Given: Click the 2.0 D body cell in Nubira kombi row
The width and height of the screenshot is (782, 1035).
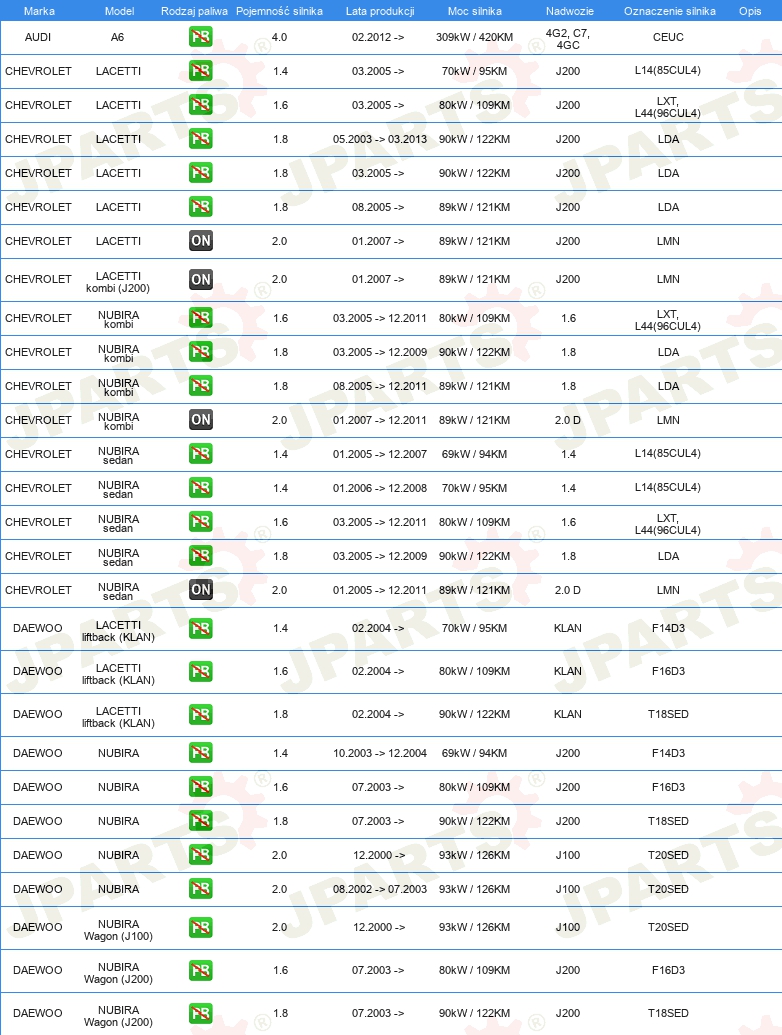Looking at the screenshot, I should click(568, 420).
